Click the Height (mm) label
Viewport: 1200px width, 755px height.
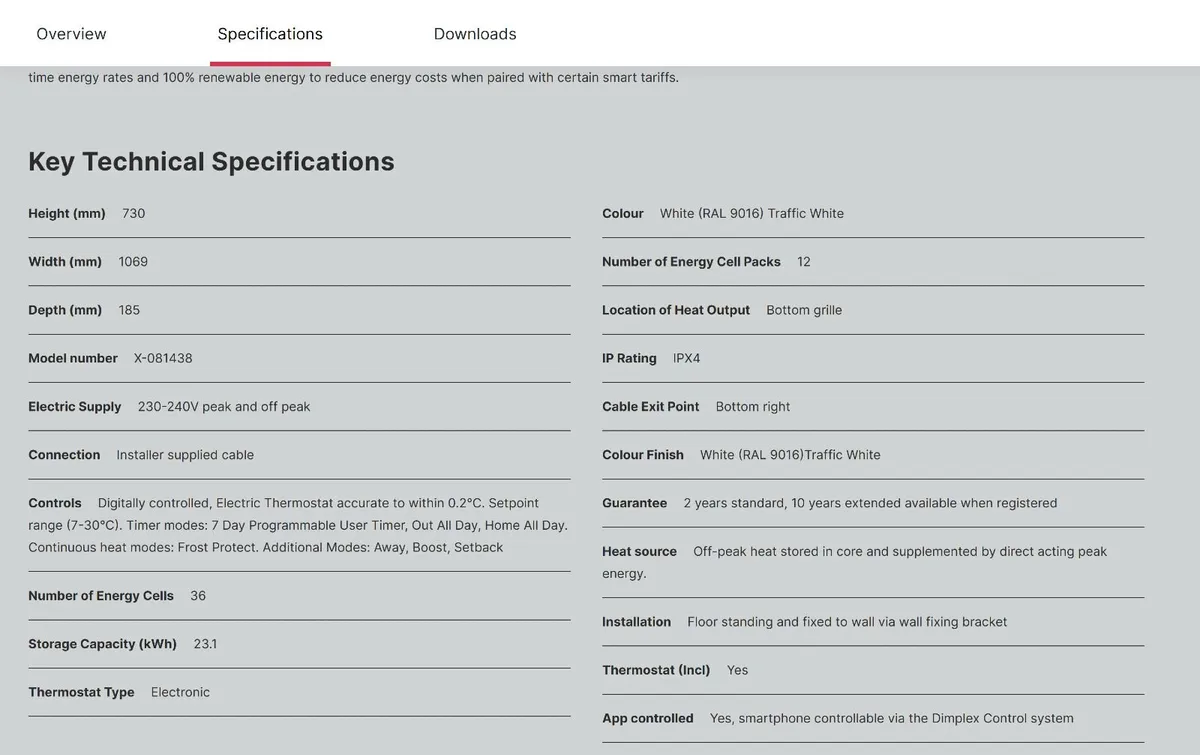pos(67,213)
